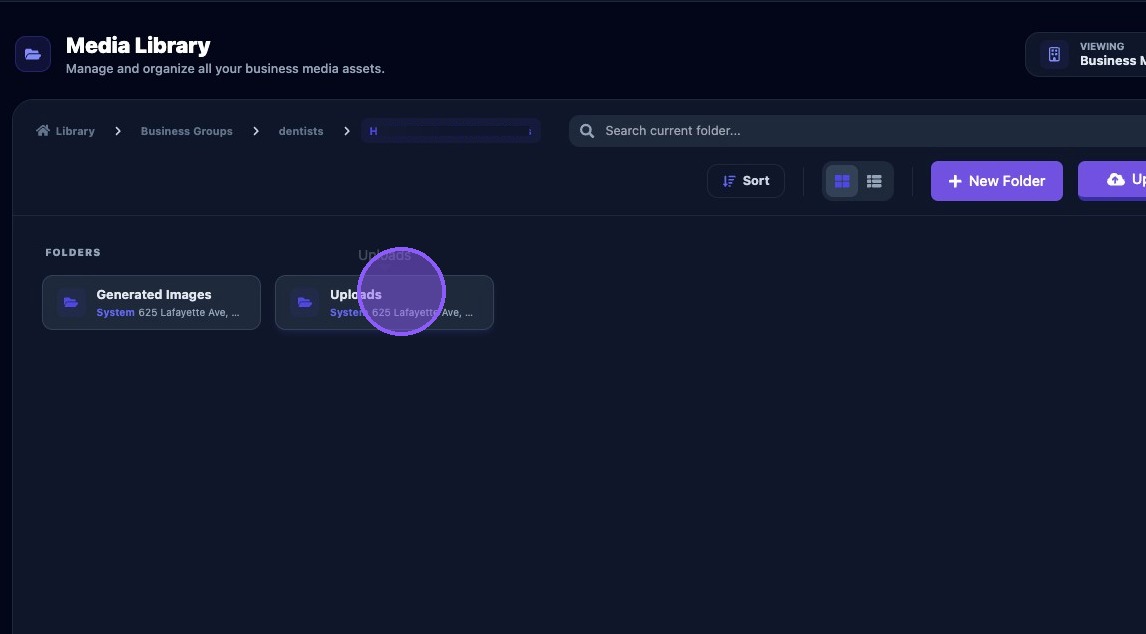This screenshot has height=634, width=1146.
Task: Click the Uploads folder icon
Action: pyautogui.click(x=305, y=302)
